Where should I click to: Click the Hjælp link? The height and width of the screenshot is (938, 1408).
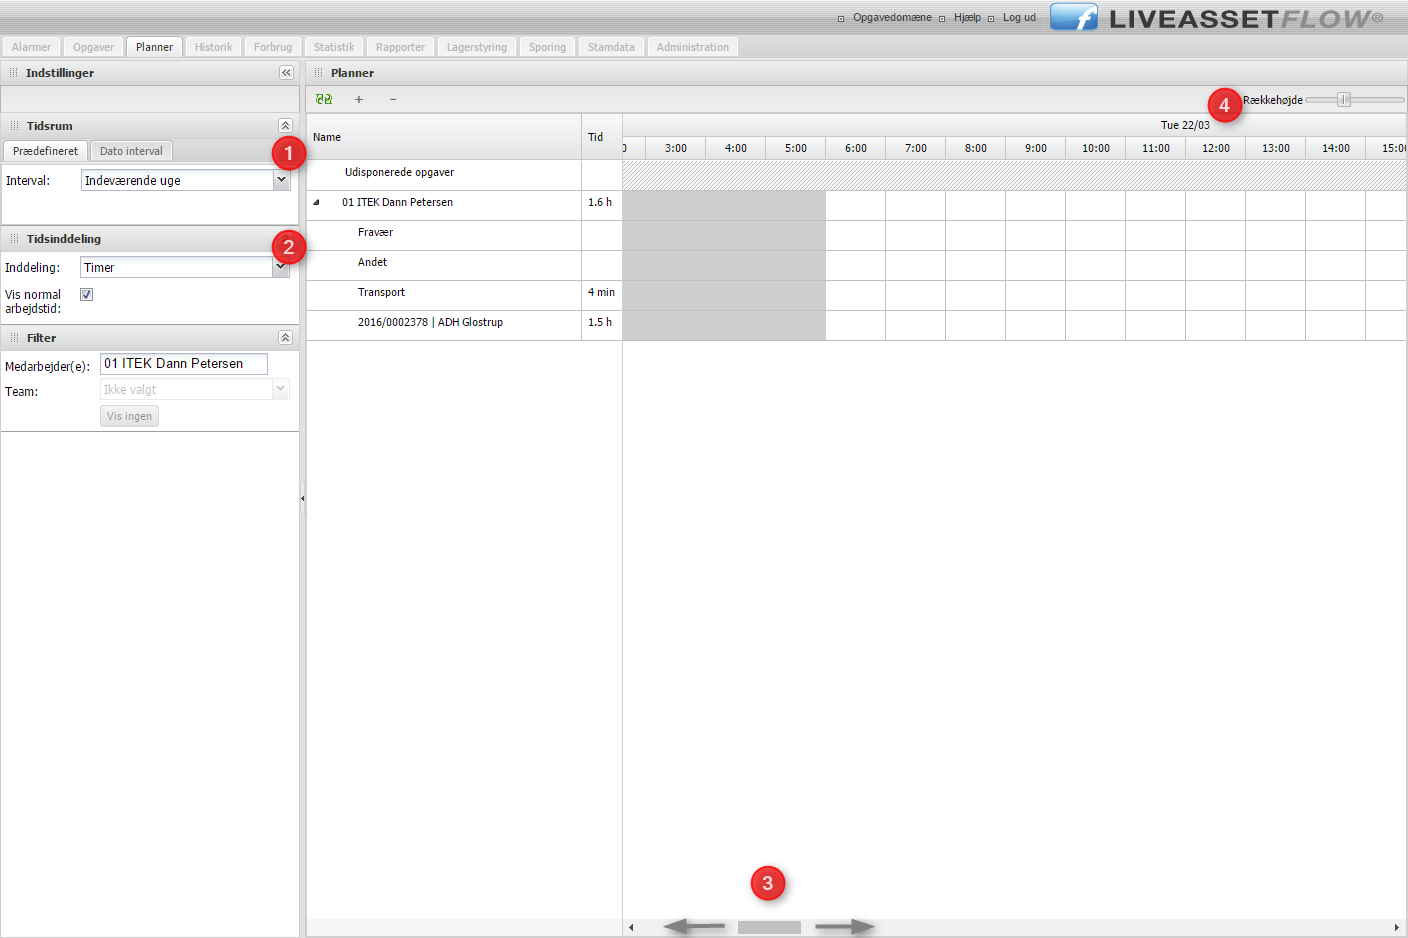pyautogui.click(x=967, y=18)
